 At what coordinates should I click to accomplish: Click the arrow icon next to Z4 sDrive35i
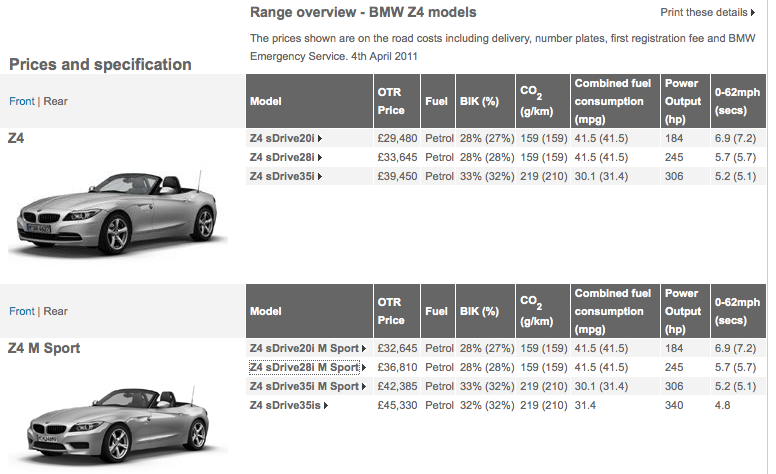click(320, 177)
